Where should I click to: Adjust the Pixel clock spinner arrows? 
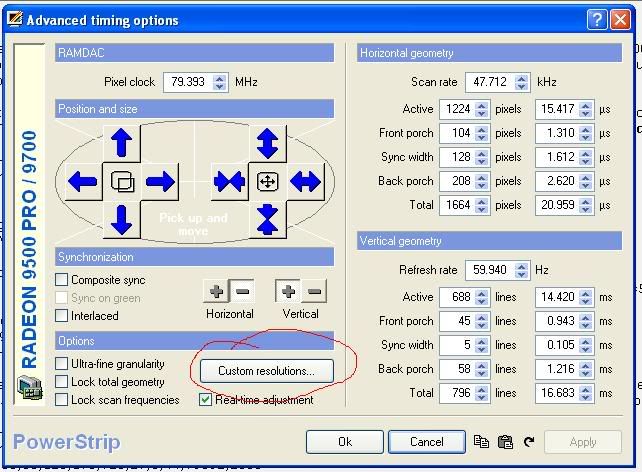[x=219, y=82]
